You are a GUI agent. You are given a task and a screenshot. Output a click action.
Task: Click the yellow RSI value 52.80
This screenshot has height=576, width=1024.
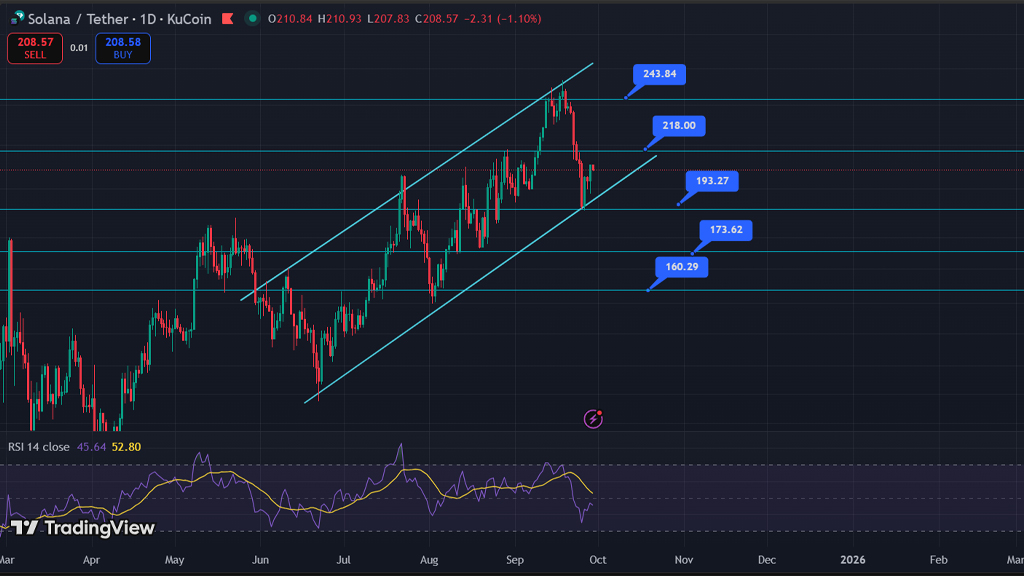[x=125, y=447]
